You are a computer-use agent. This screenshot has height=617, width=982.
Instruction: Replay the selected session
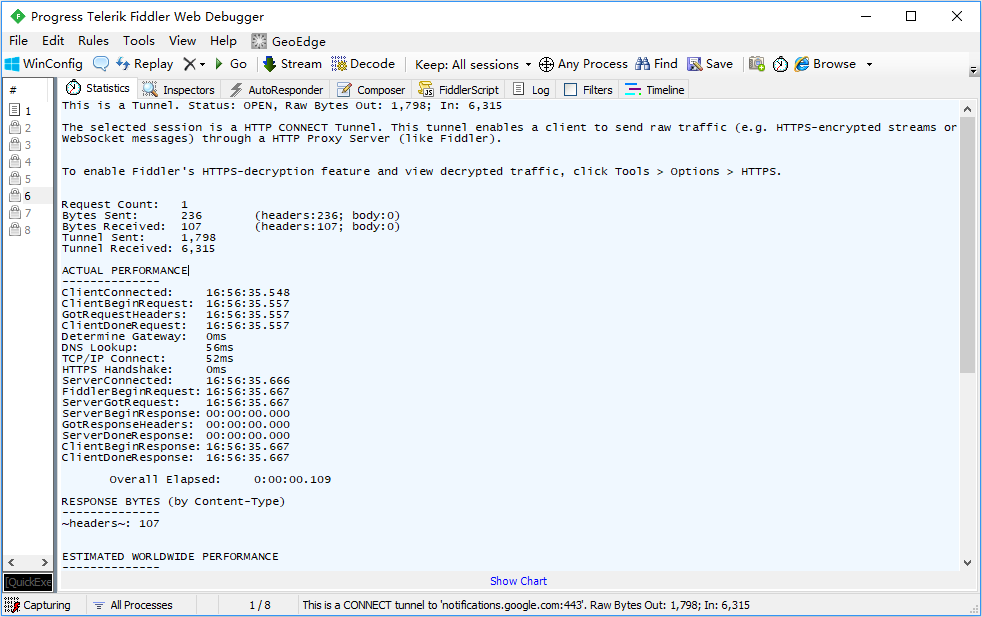click(145, 64)
